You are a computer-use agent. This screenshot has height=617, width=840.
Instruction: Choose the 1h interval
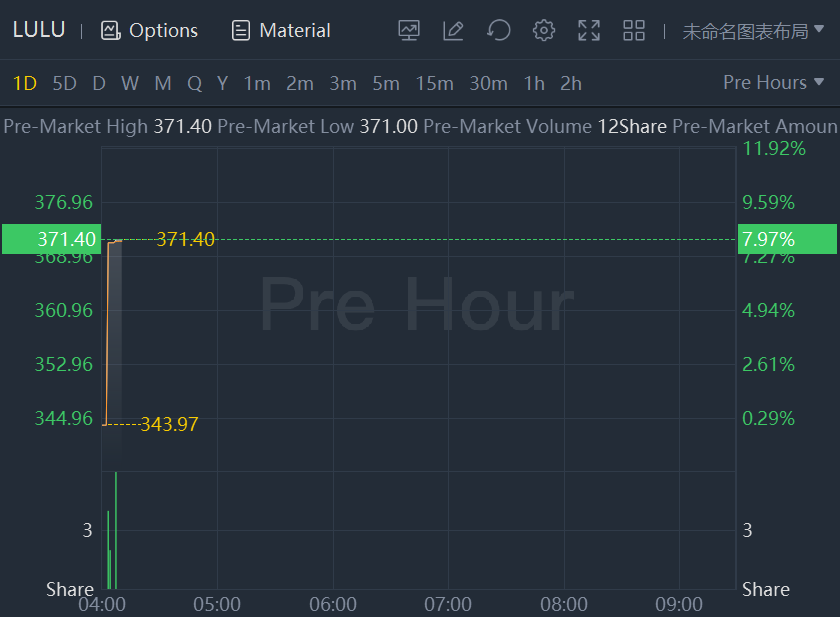[534, 83]
